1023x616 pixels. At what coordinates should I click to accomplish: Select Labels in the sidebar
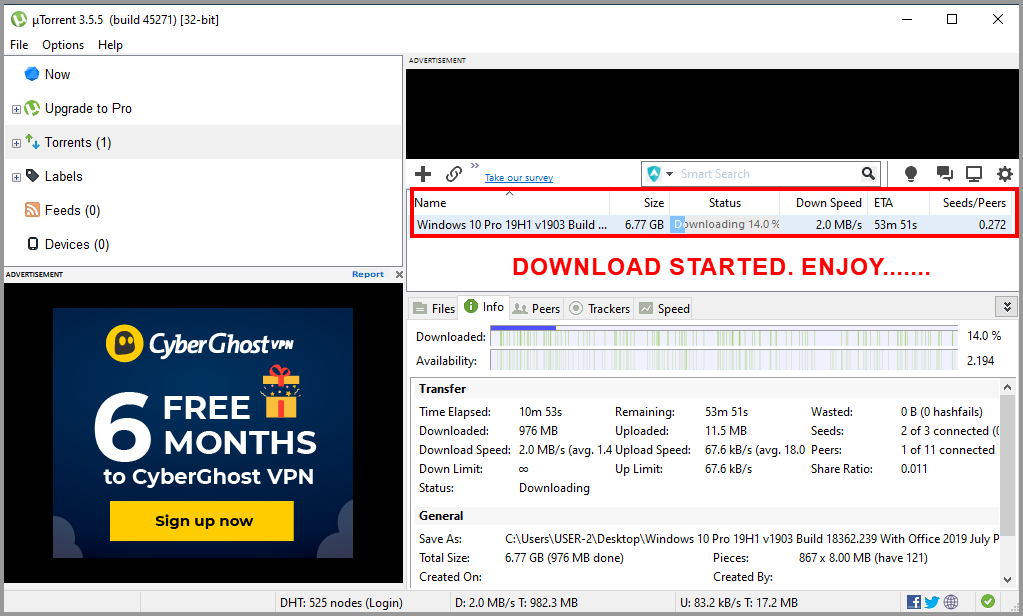click(x=63, y=176)
